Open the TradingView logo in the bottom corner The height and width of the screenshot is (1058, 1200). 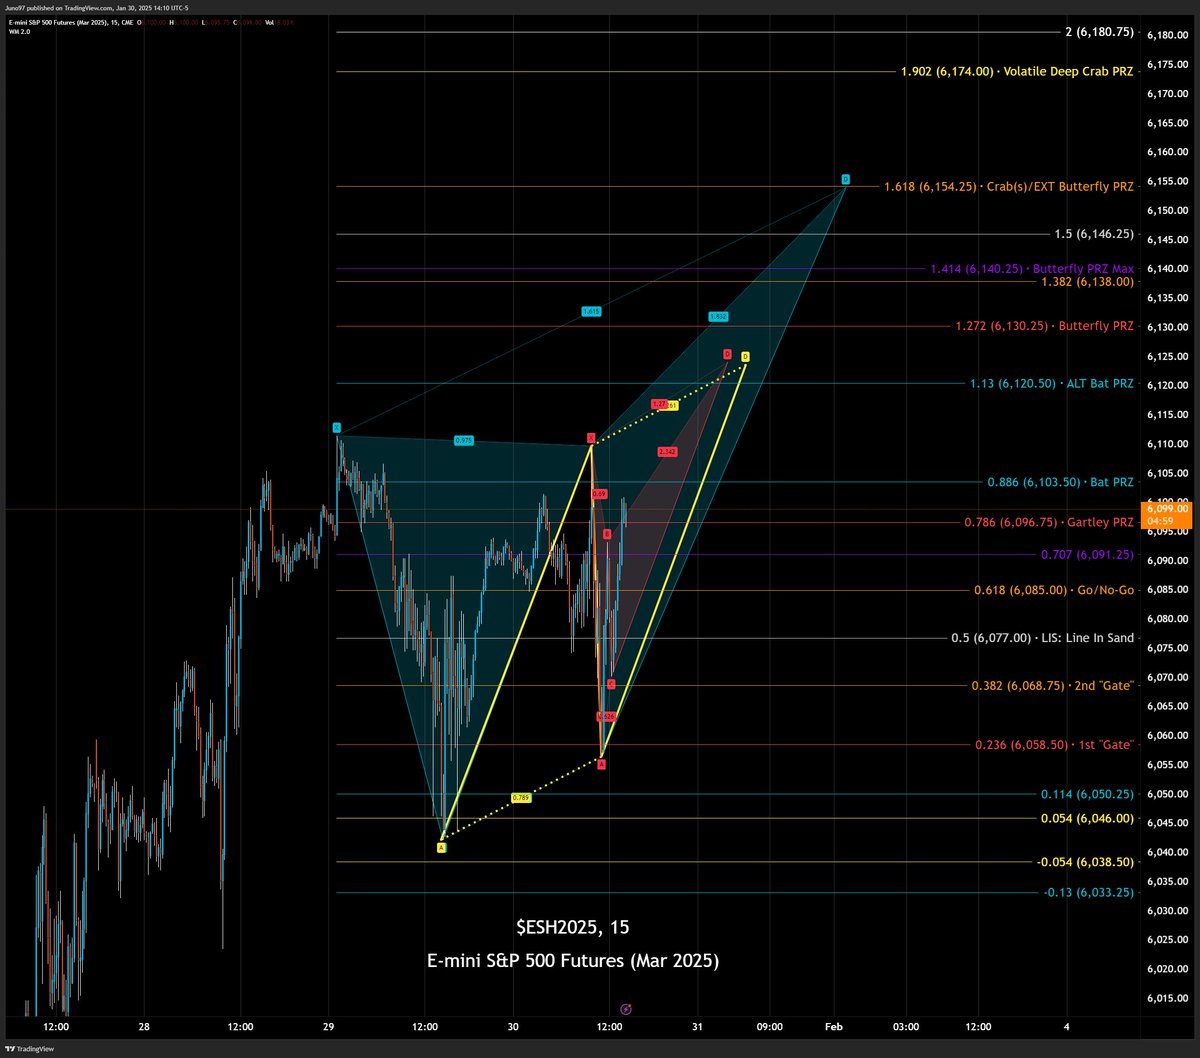pos(30,1049)
